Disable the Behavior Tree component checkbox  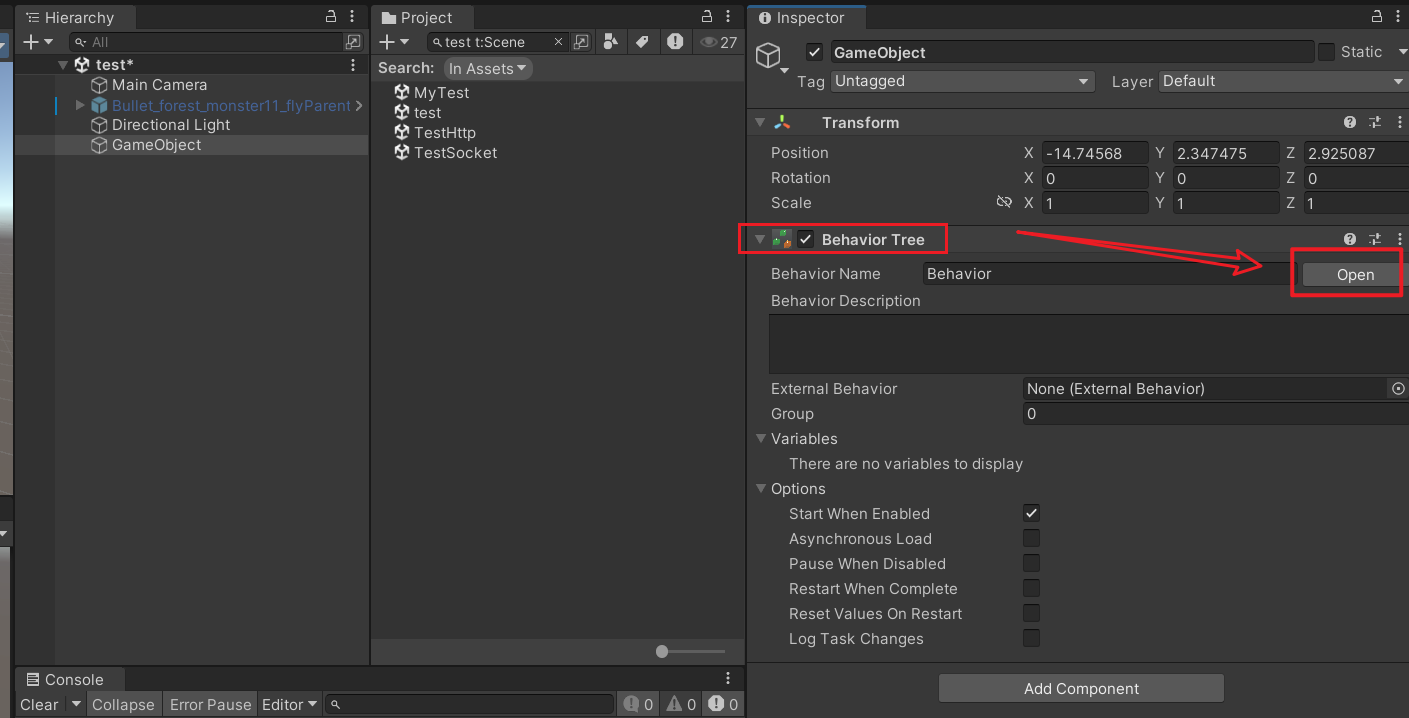point(806,240)
